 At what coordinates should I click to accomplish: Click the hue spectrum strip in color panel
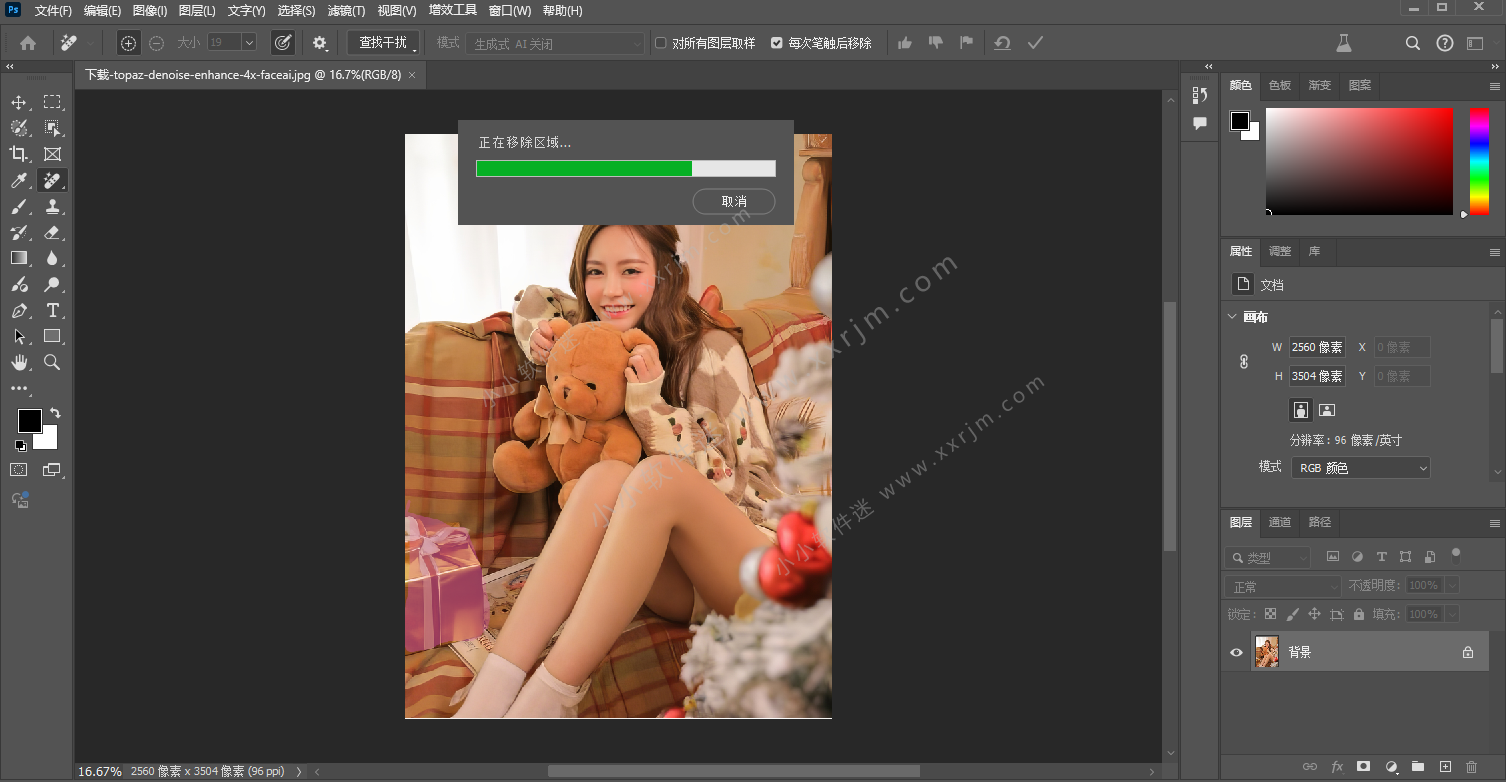point(1479,161)
